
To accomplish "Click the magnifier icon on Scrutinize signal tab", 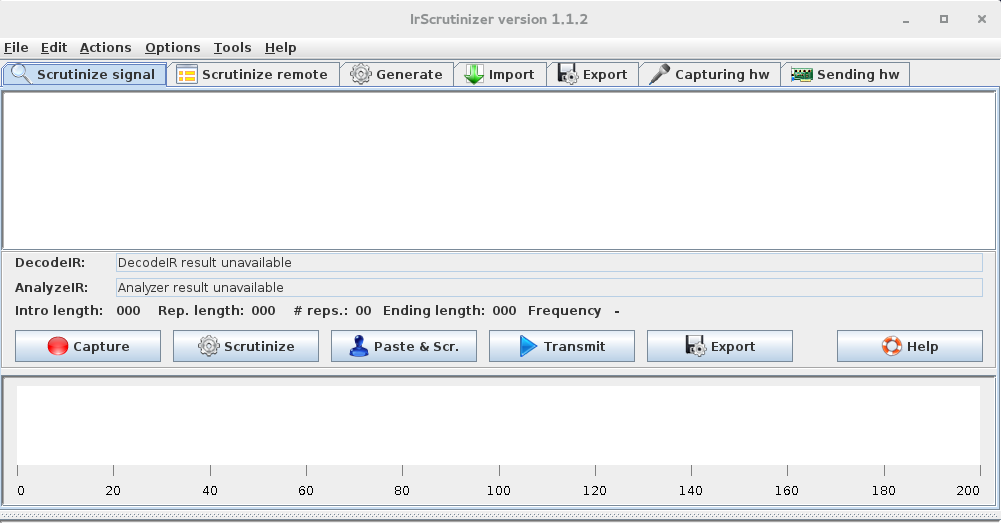I will [x=20, y=74].
